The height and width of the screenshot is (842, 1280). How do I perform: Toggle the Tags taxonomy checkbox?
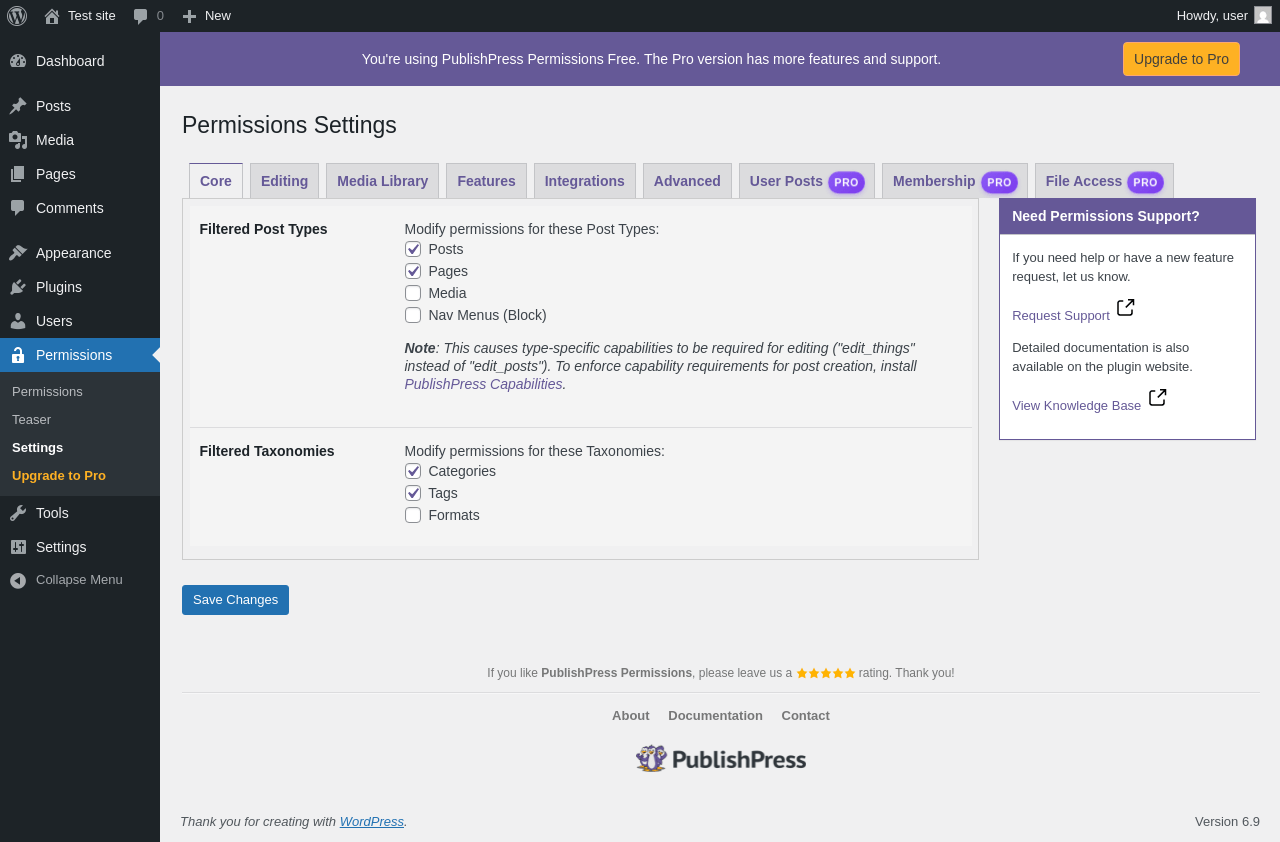[413, 493]
